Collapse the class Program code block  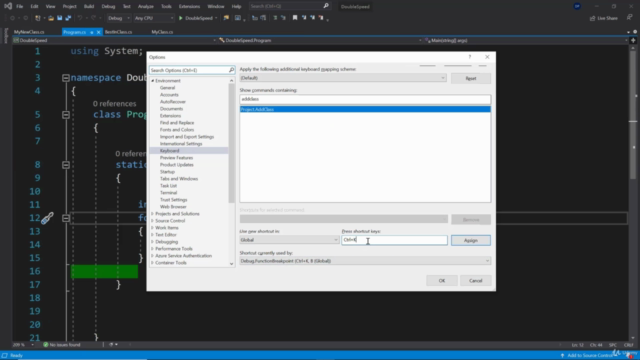pyautogui.click(x=66, y=115)
